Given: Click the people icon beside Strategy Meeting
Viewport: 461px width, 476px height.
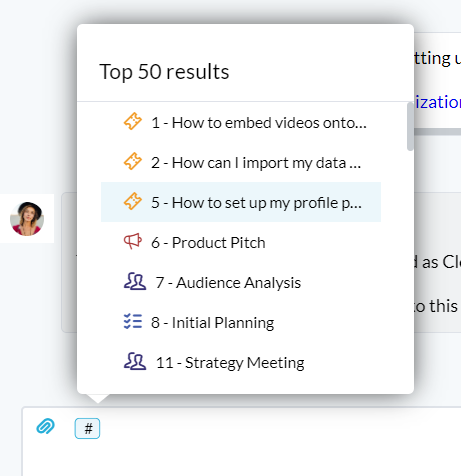Looking at the screenshot, I should pyautogui.click(x=135, y=362).
